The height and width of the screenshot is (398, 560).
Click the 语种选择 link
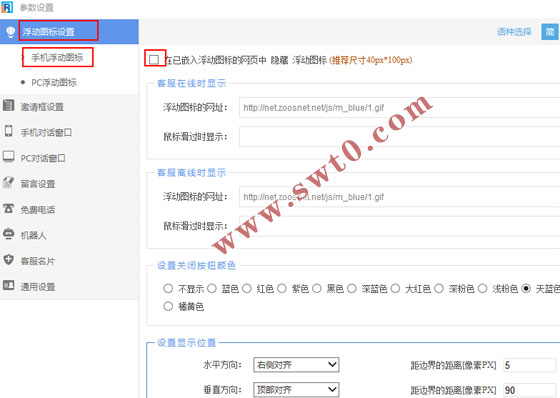(514, 32)
